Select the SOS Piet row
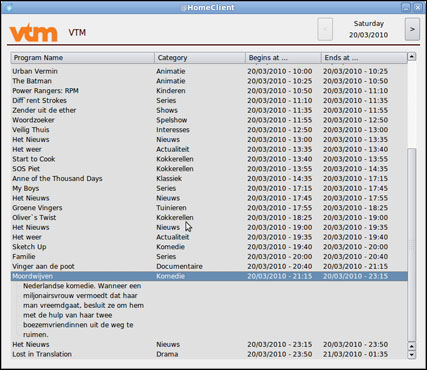 click(x=209, y=169)
